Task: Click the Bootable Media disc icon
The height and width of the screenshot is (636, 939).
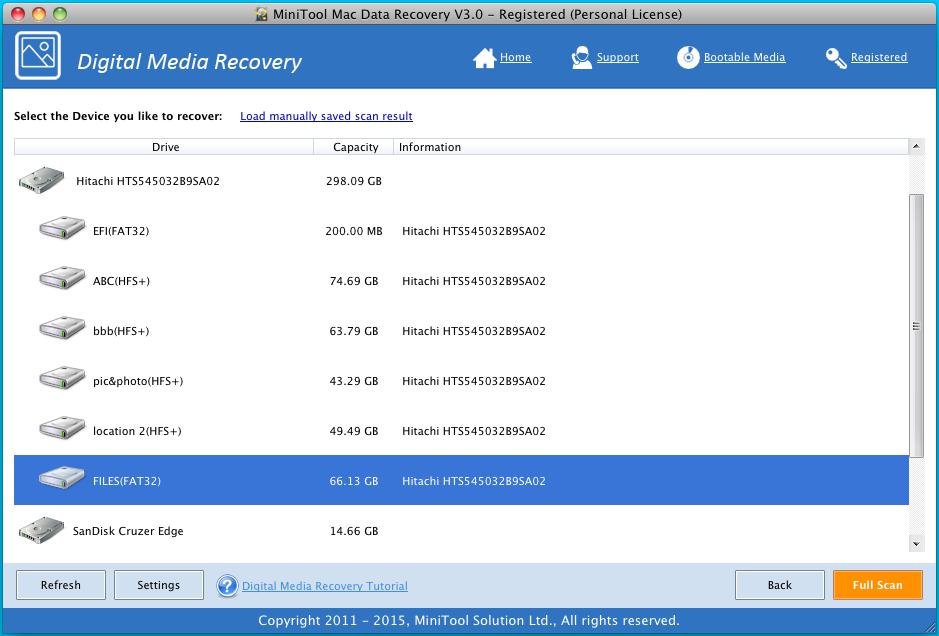Action: (x=687, y=57)
